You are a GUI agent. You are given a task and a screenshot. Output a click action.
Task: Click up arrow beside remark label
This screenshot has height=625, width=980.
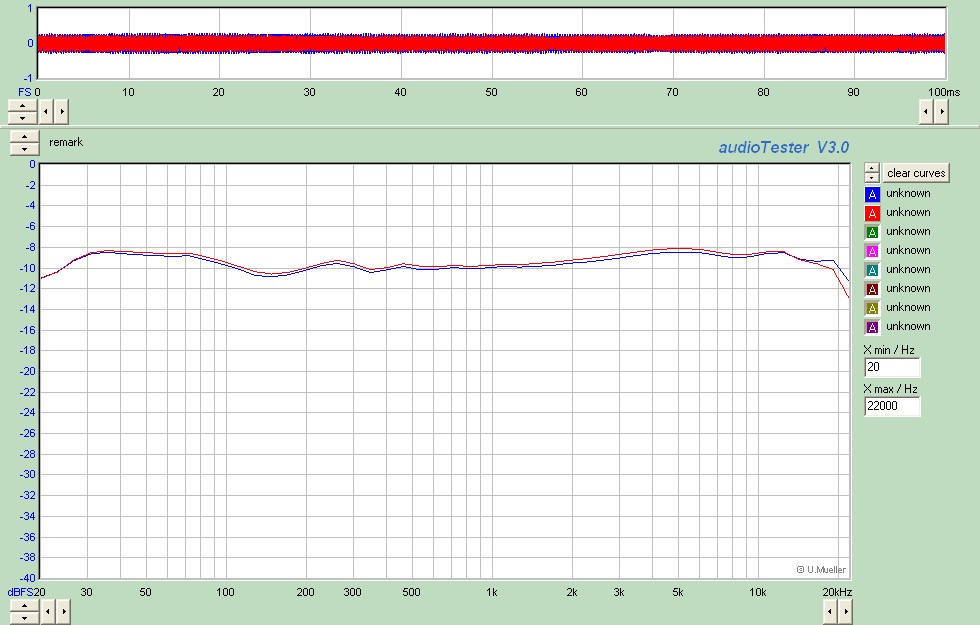click(x=24, y=136)
